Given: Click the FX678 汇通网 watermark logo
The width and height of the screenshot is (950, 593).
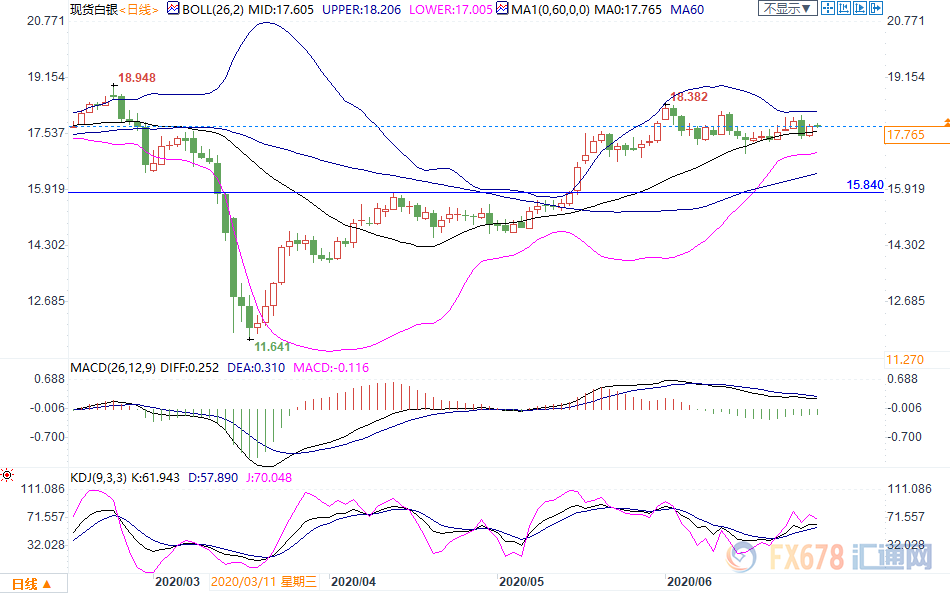Looking at the screenshot, I should tap(855, 557).
